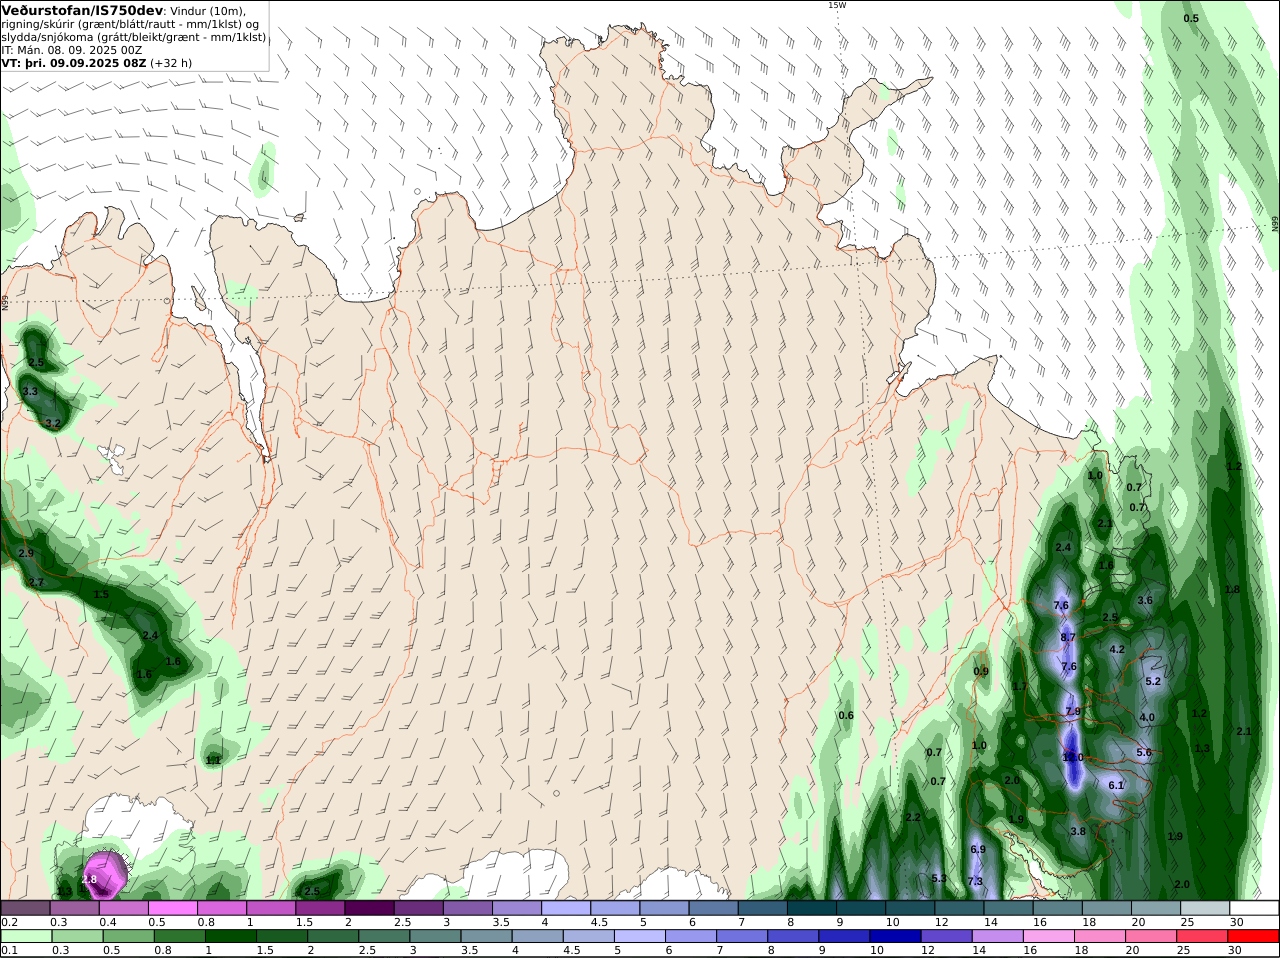This screenshot has height=958, width=1280.
Task: Select the dark purple 2–2.5 snow legend swatch
Action: [368, 908]
